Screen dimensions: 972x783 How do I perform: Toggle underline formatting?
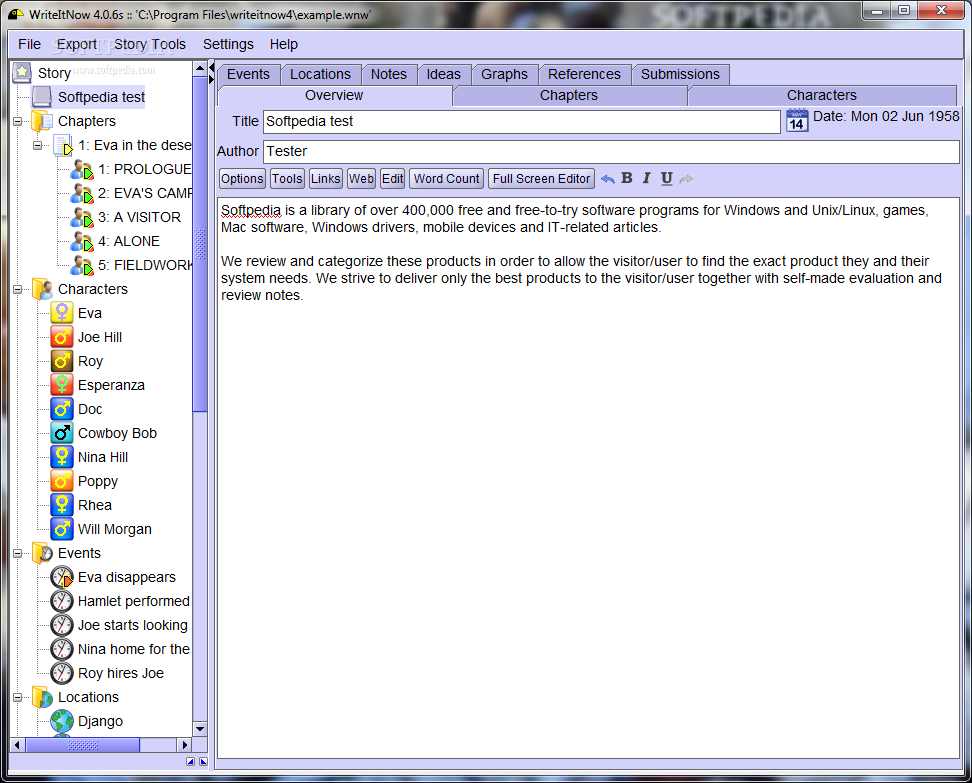pos(666,179)
